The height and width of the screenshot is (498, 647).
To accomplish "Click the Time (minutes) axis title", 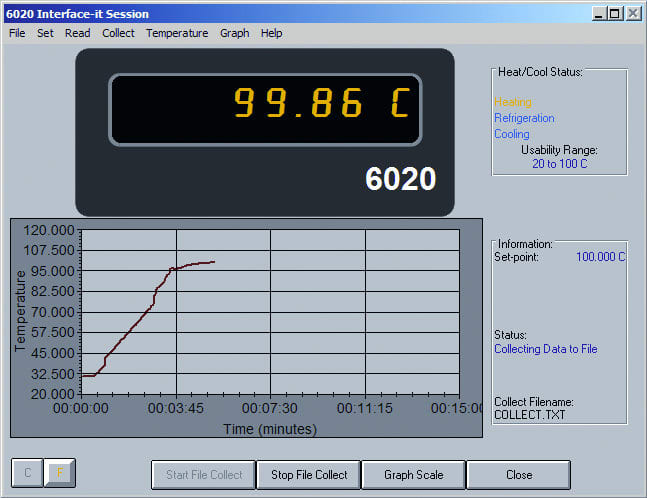I will point(270,429).
